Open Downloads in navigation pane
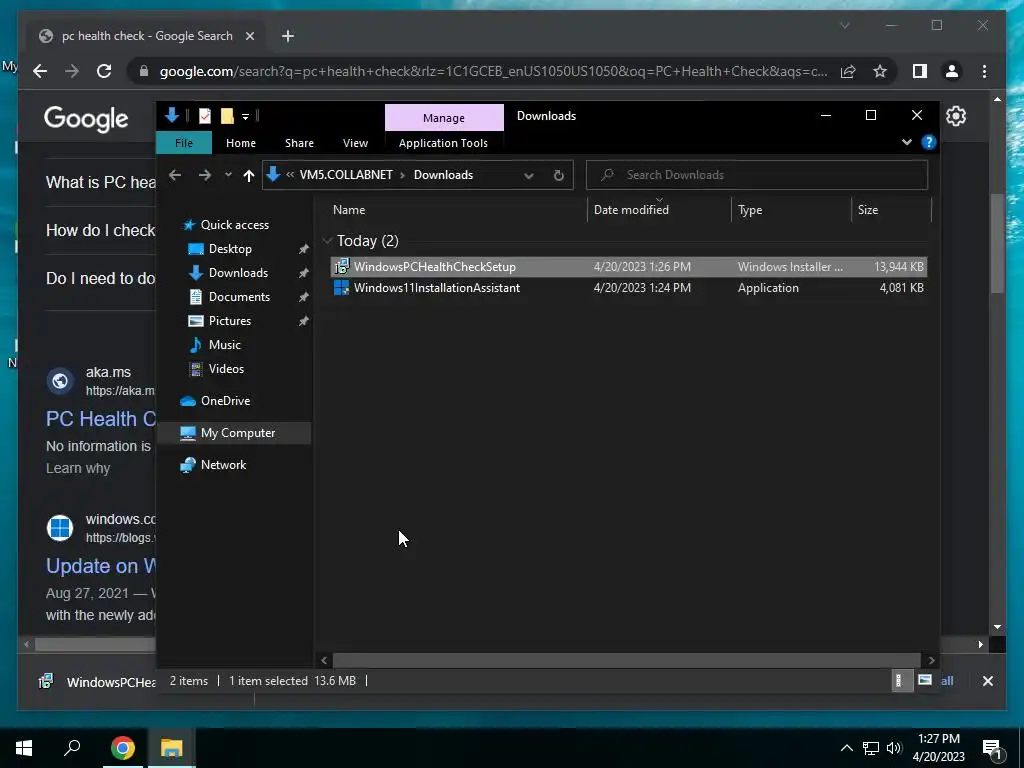Viewport: 1024px width, 768px height. 238,273
